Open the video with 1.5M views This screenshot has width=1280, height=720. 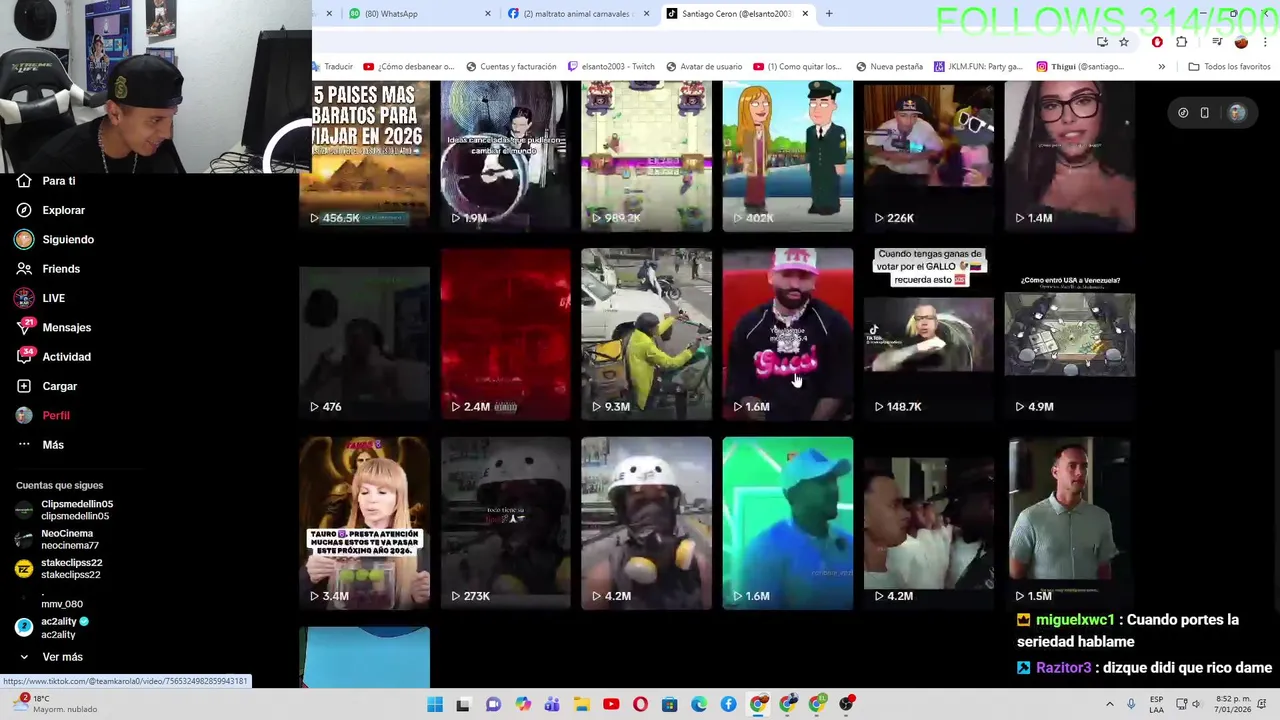[x=1069, y=523]
